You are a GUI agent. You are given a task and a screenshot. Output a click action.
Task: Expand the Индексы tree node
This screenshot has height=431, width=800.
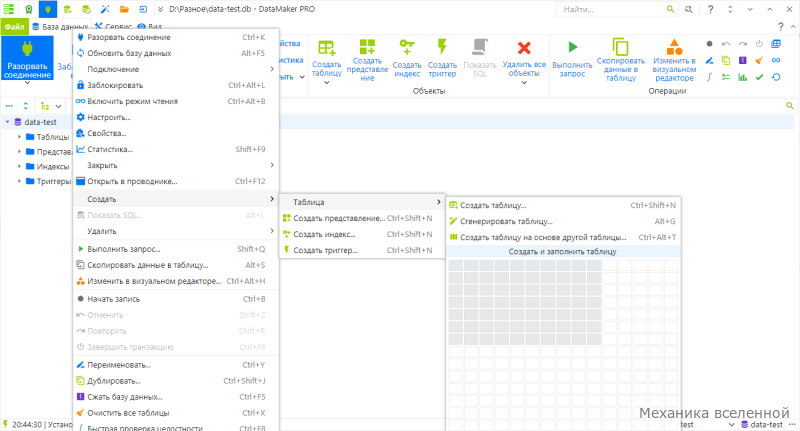[19, 166]
